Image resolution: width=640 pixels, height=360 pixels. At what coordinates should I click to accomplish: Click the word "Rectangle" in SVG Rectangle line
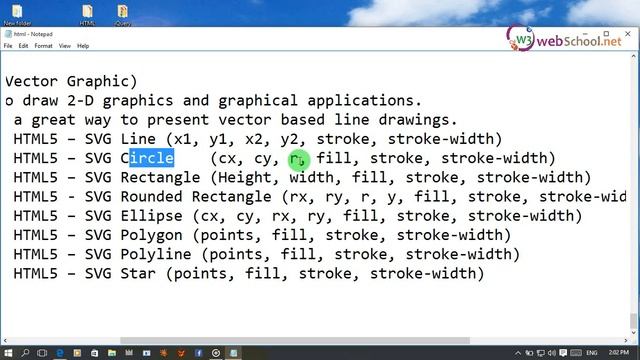[x=160, y=178]
